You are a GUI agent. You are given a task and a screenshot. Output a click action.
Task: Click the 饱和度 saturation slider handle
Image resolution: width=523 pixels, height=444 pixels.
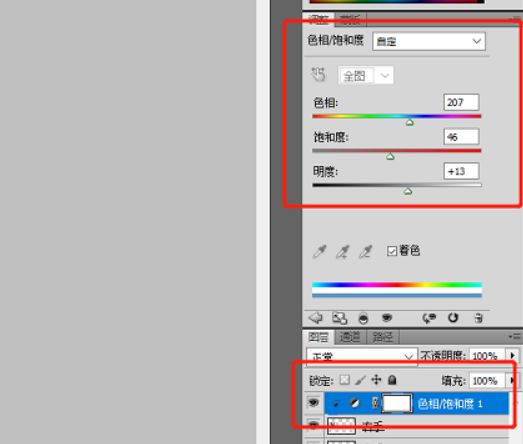[390, 156]
